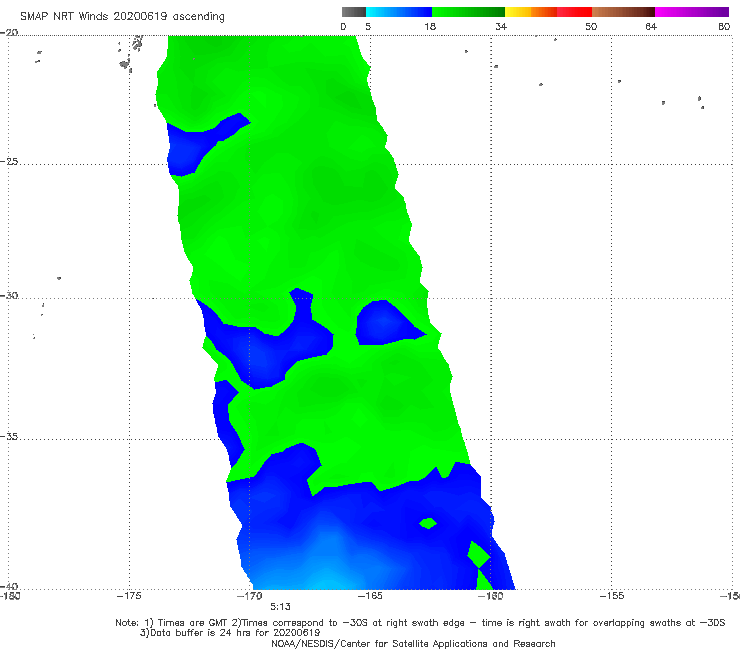Click the "5" label under the color bar
The height and width of the screenshot is (650, 740).
click(x=368, y=27)
